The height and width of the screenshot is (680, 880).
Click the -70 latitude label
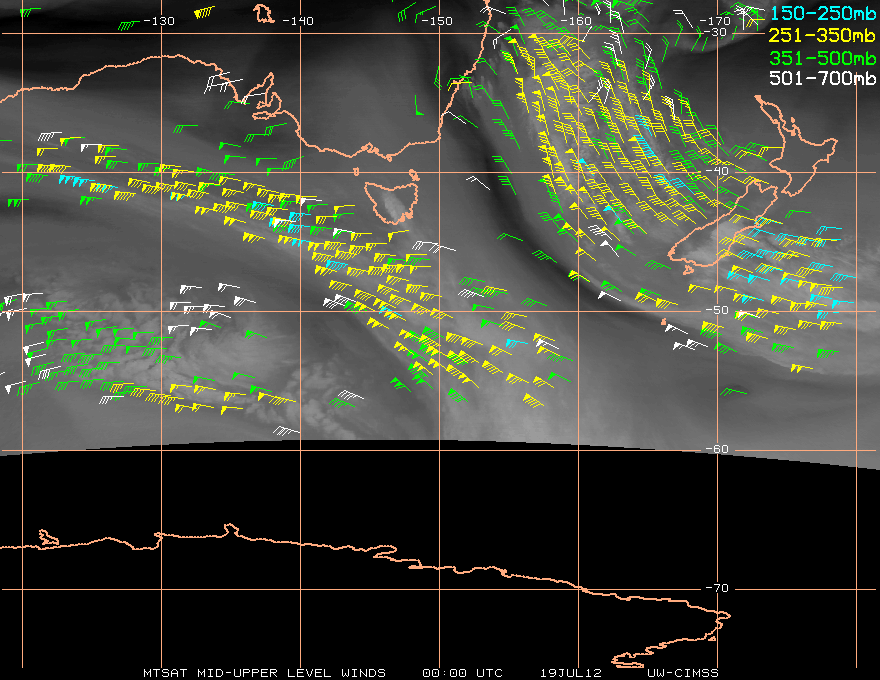click(717, 588)
